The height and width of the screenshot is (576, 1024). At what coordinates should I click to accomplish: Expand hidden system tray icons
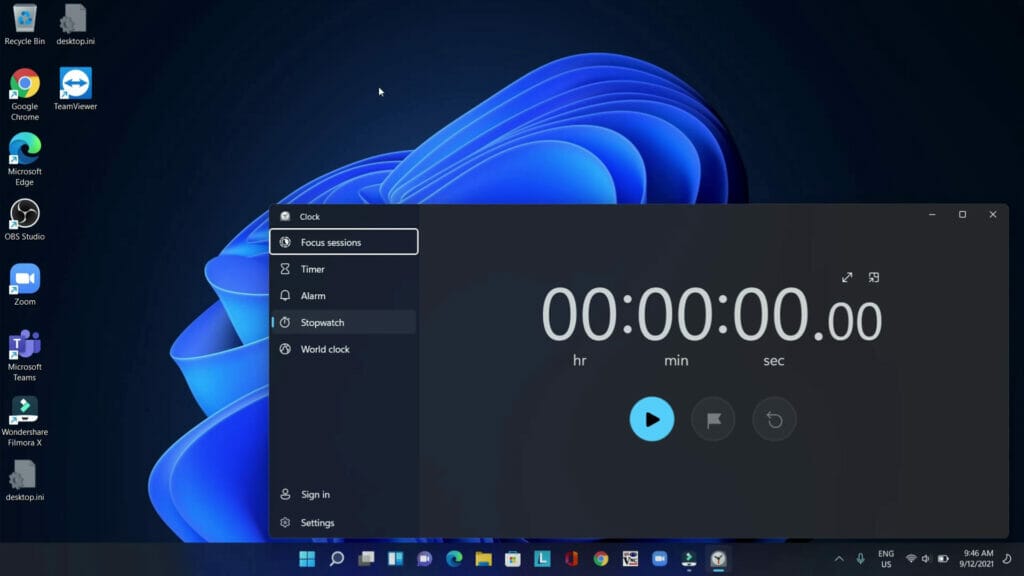(x=837, y=558)
